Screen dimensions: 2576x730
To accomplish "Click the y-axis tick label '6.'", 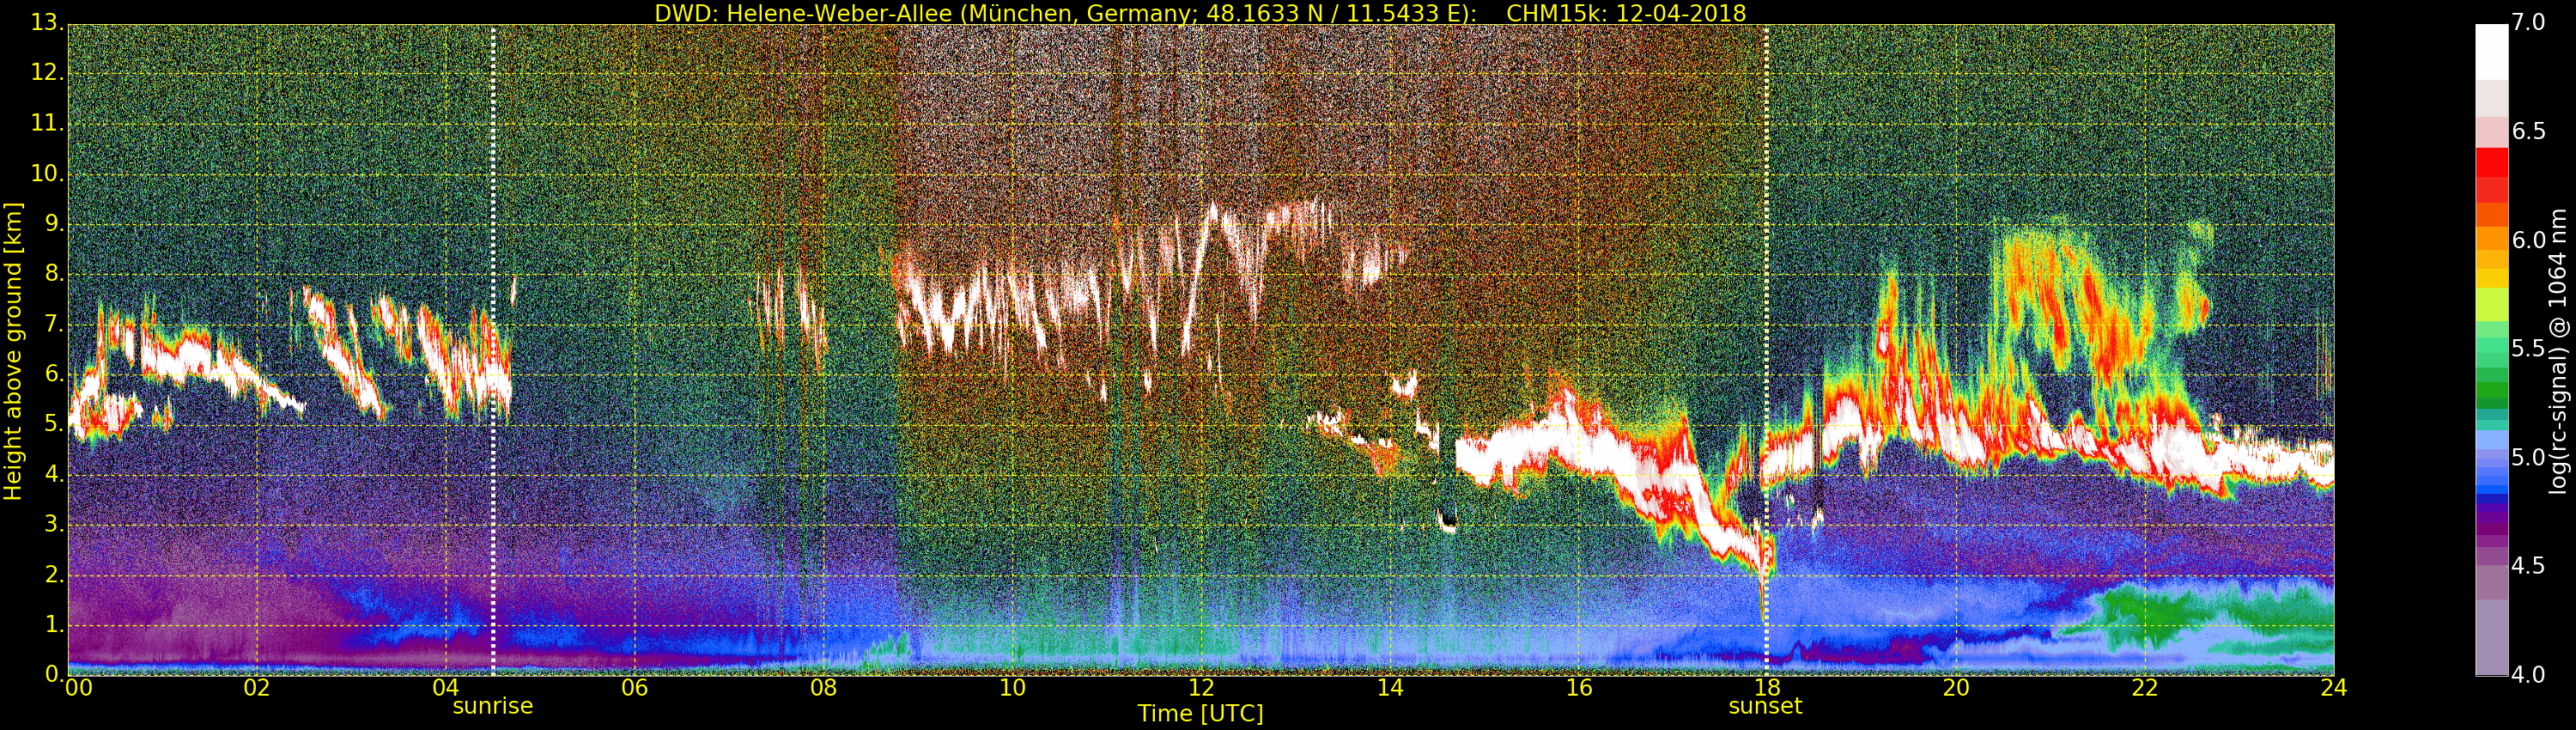I will click(x=54, y=374).
